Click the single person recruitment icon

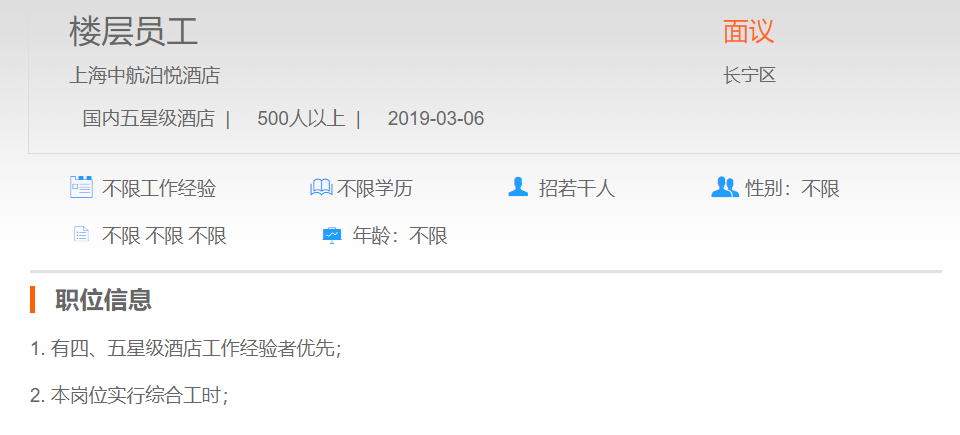pos(518,187)
